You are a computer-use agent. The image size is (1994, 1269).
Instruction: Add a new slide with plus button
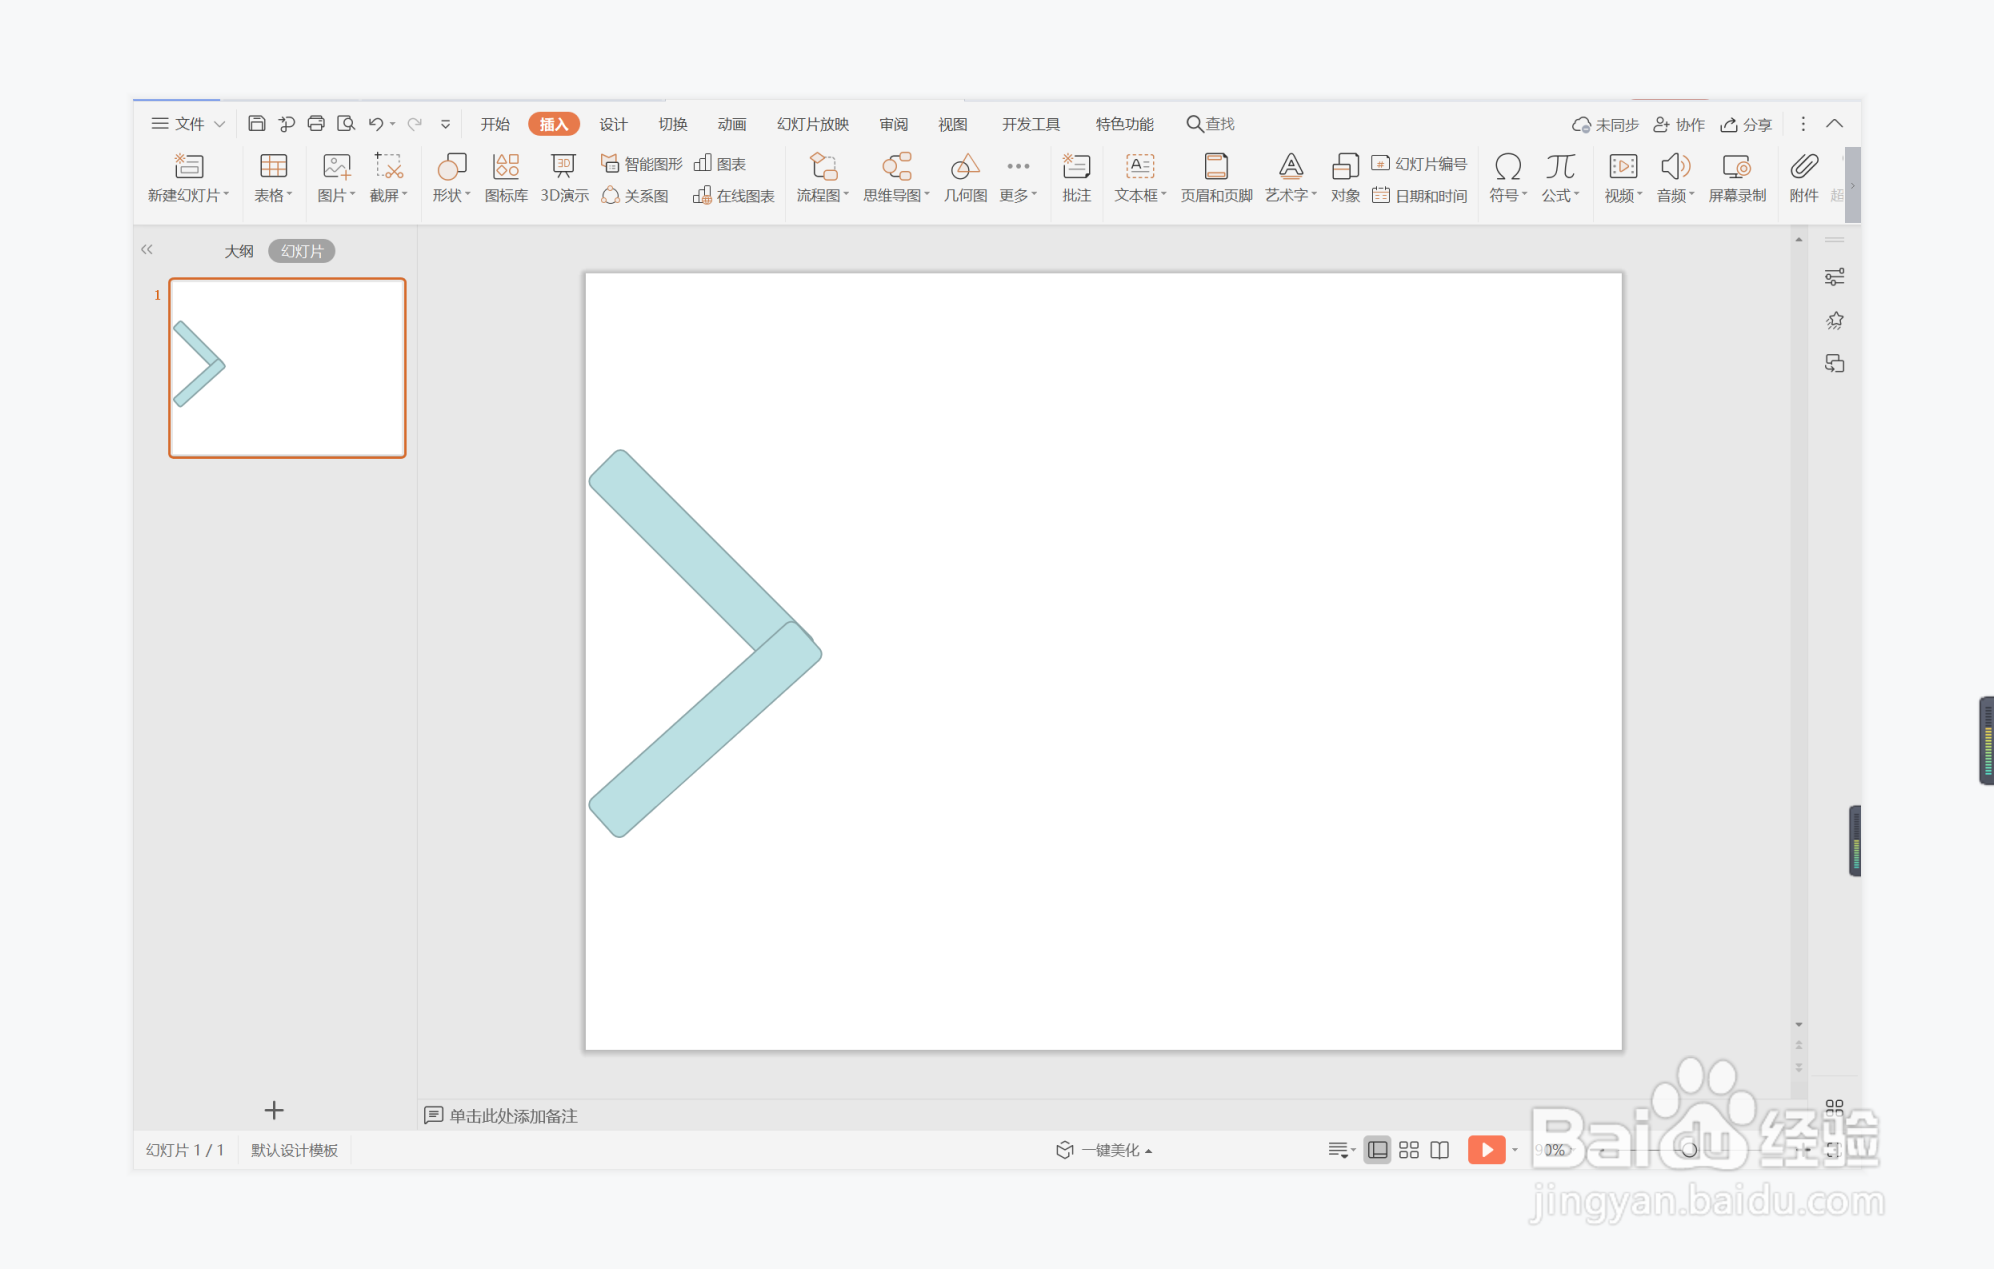pos(274,1110)
